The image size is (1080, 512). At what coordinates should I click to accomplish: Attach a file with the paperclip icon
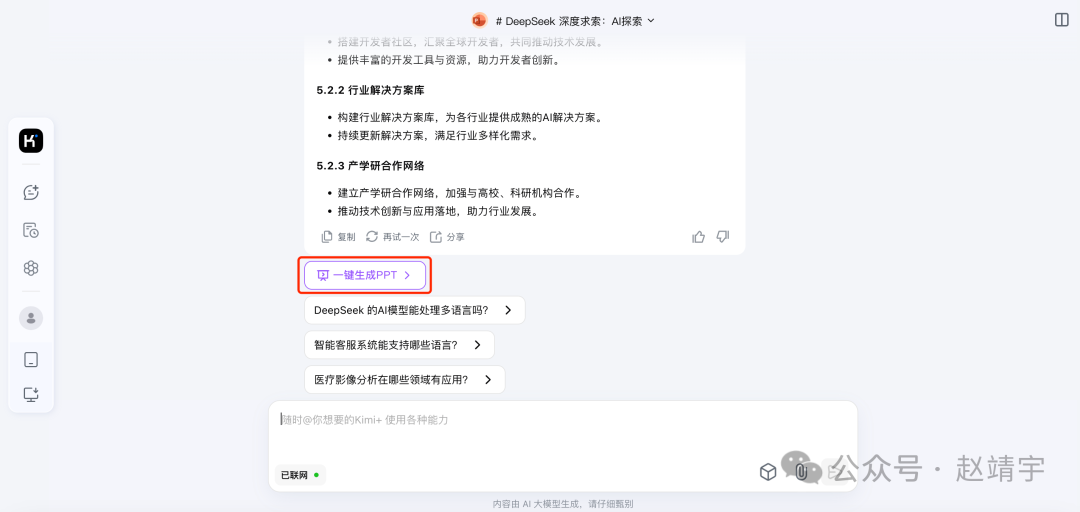pos(800,472)
